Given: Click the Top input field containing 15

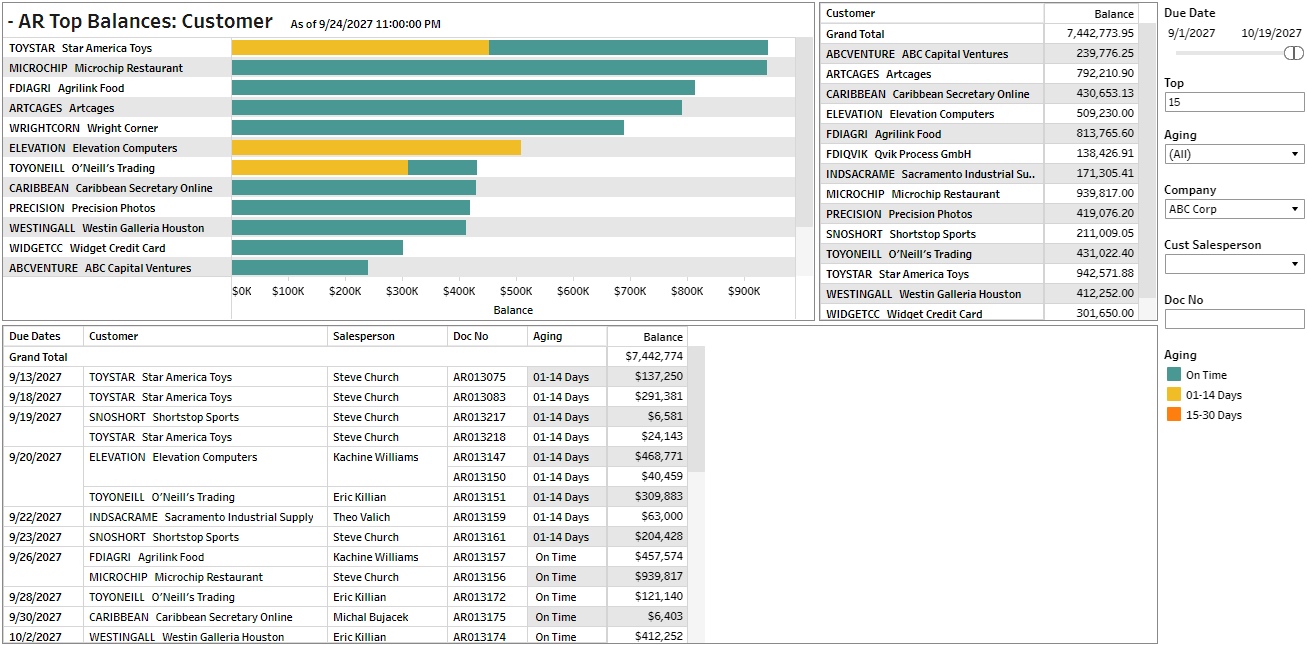Looking at the screenshot, I should (1234, 102).
